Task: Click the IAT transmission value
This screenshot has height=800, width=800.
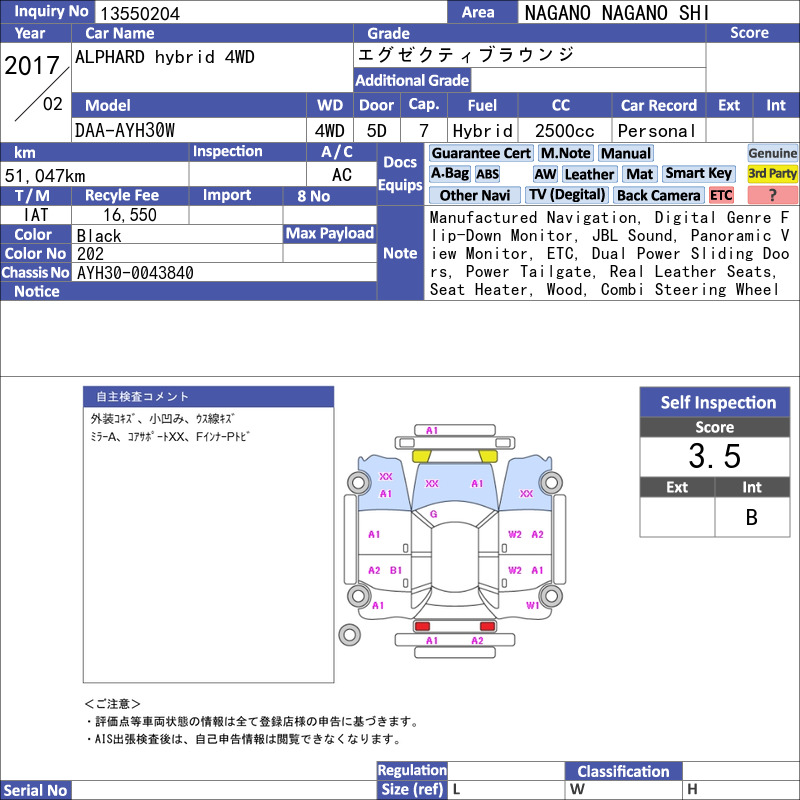Action: (36, 215)
